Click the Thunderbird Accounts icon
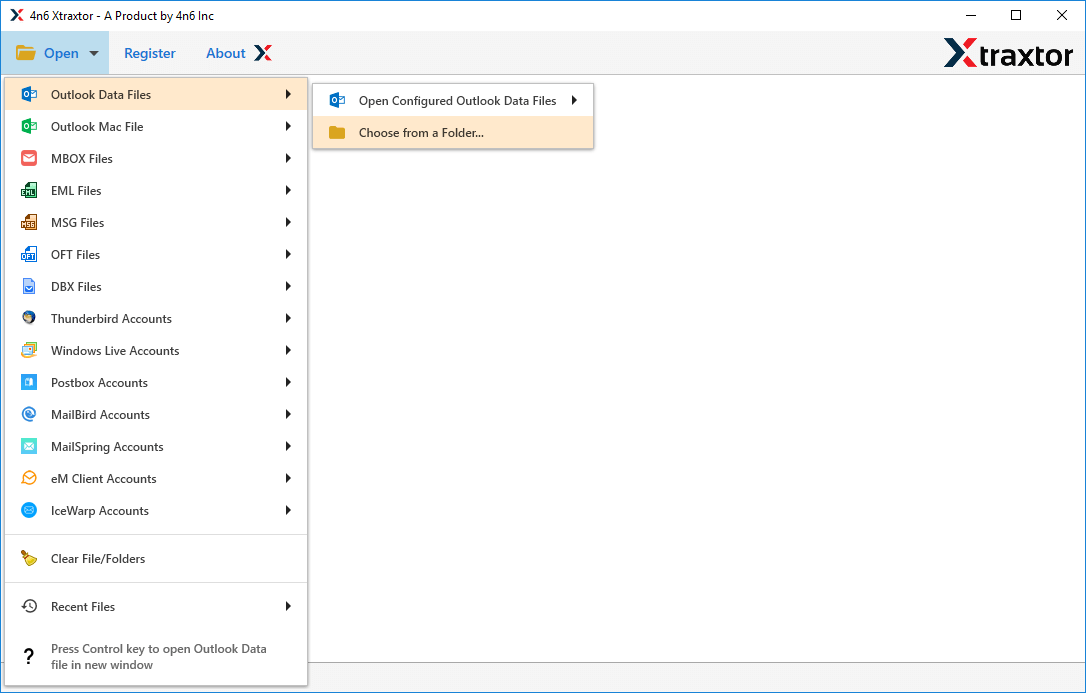This screenshot has height=693, width=1086. pos(29,318)
